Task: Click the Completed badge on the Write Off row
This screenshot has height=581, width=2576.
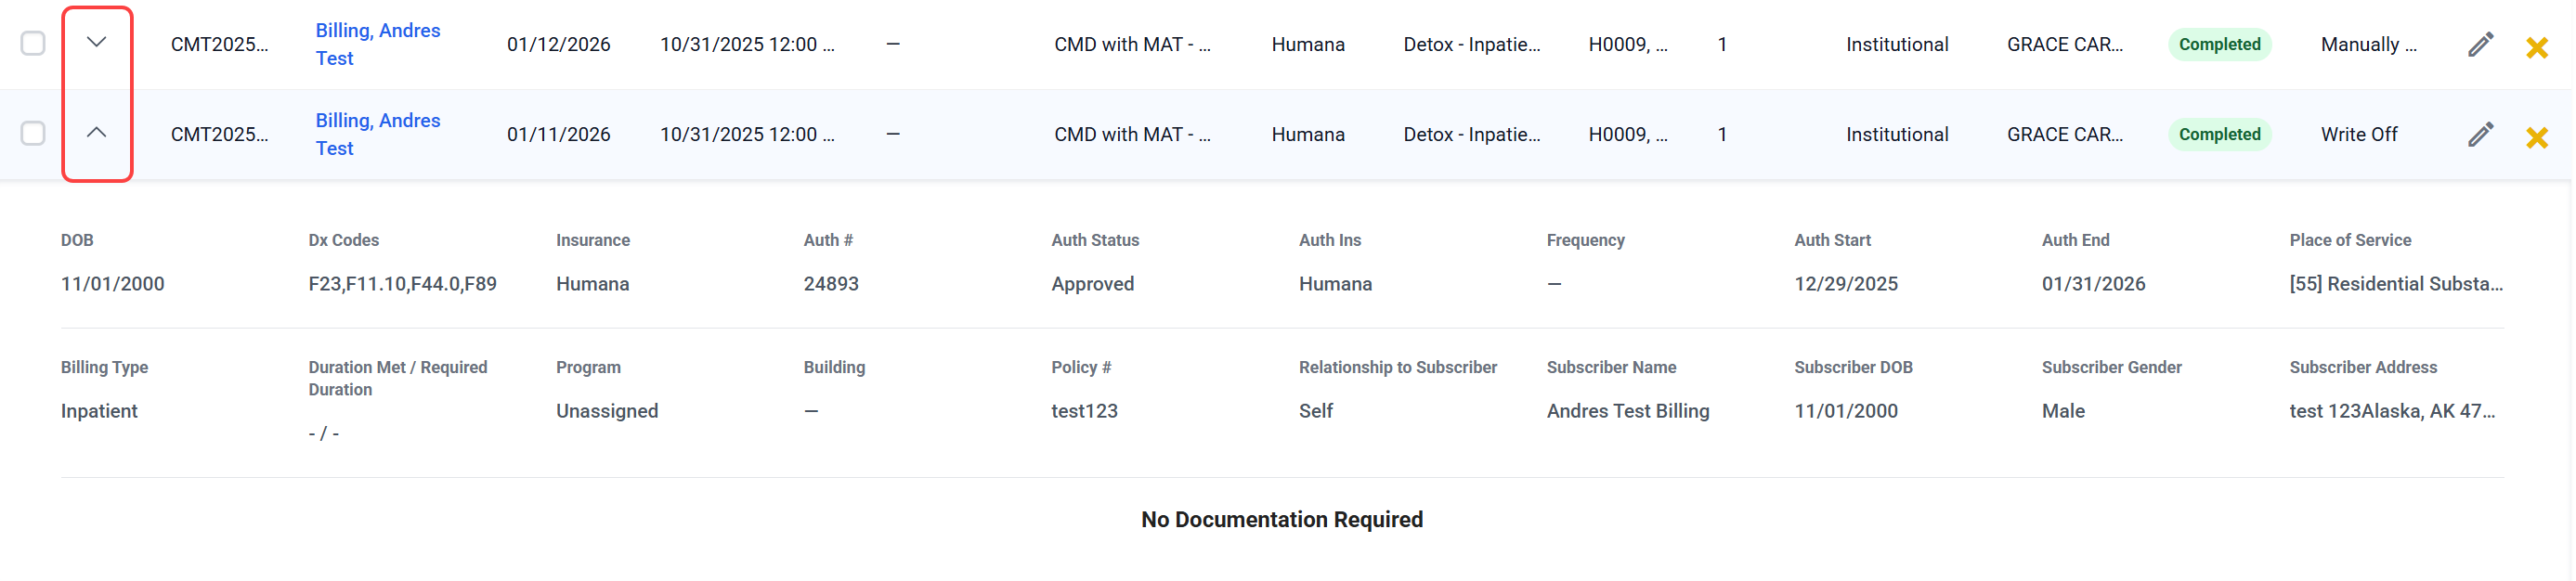Action: pos(2219,135)
